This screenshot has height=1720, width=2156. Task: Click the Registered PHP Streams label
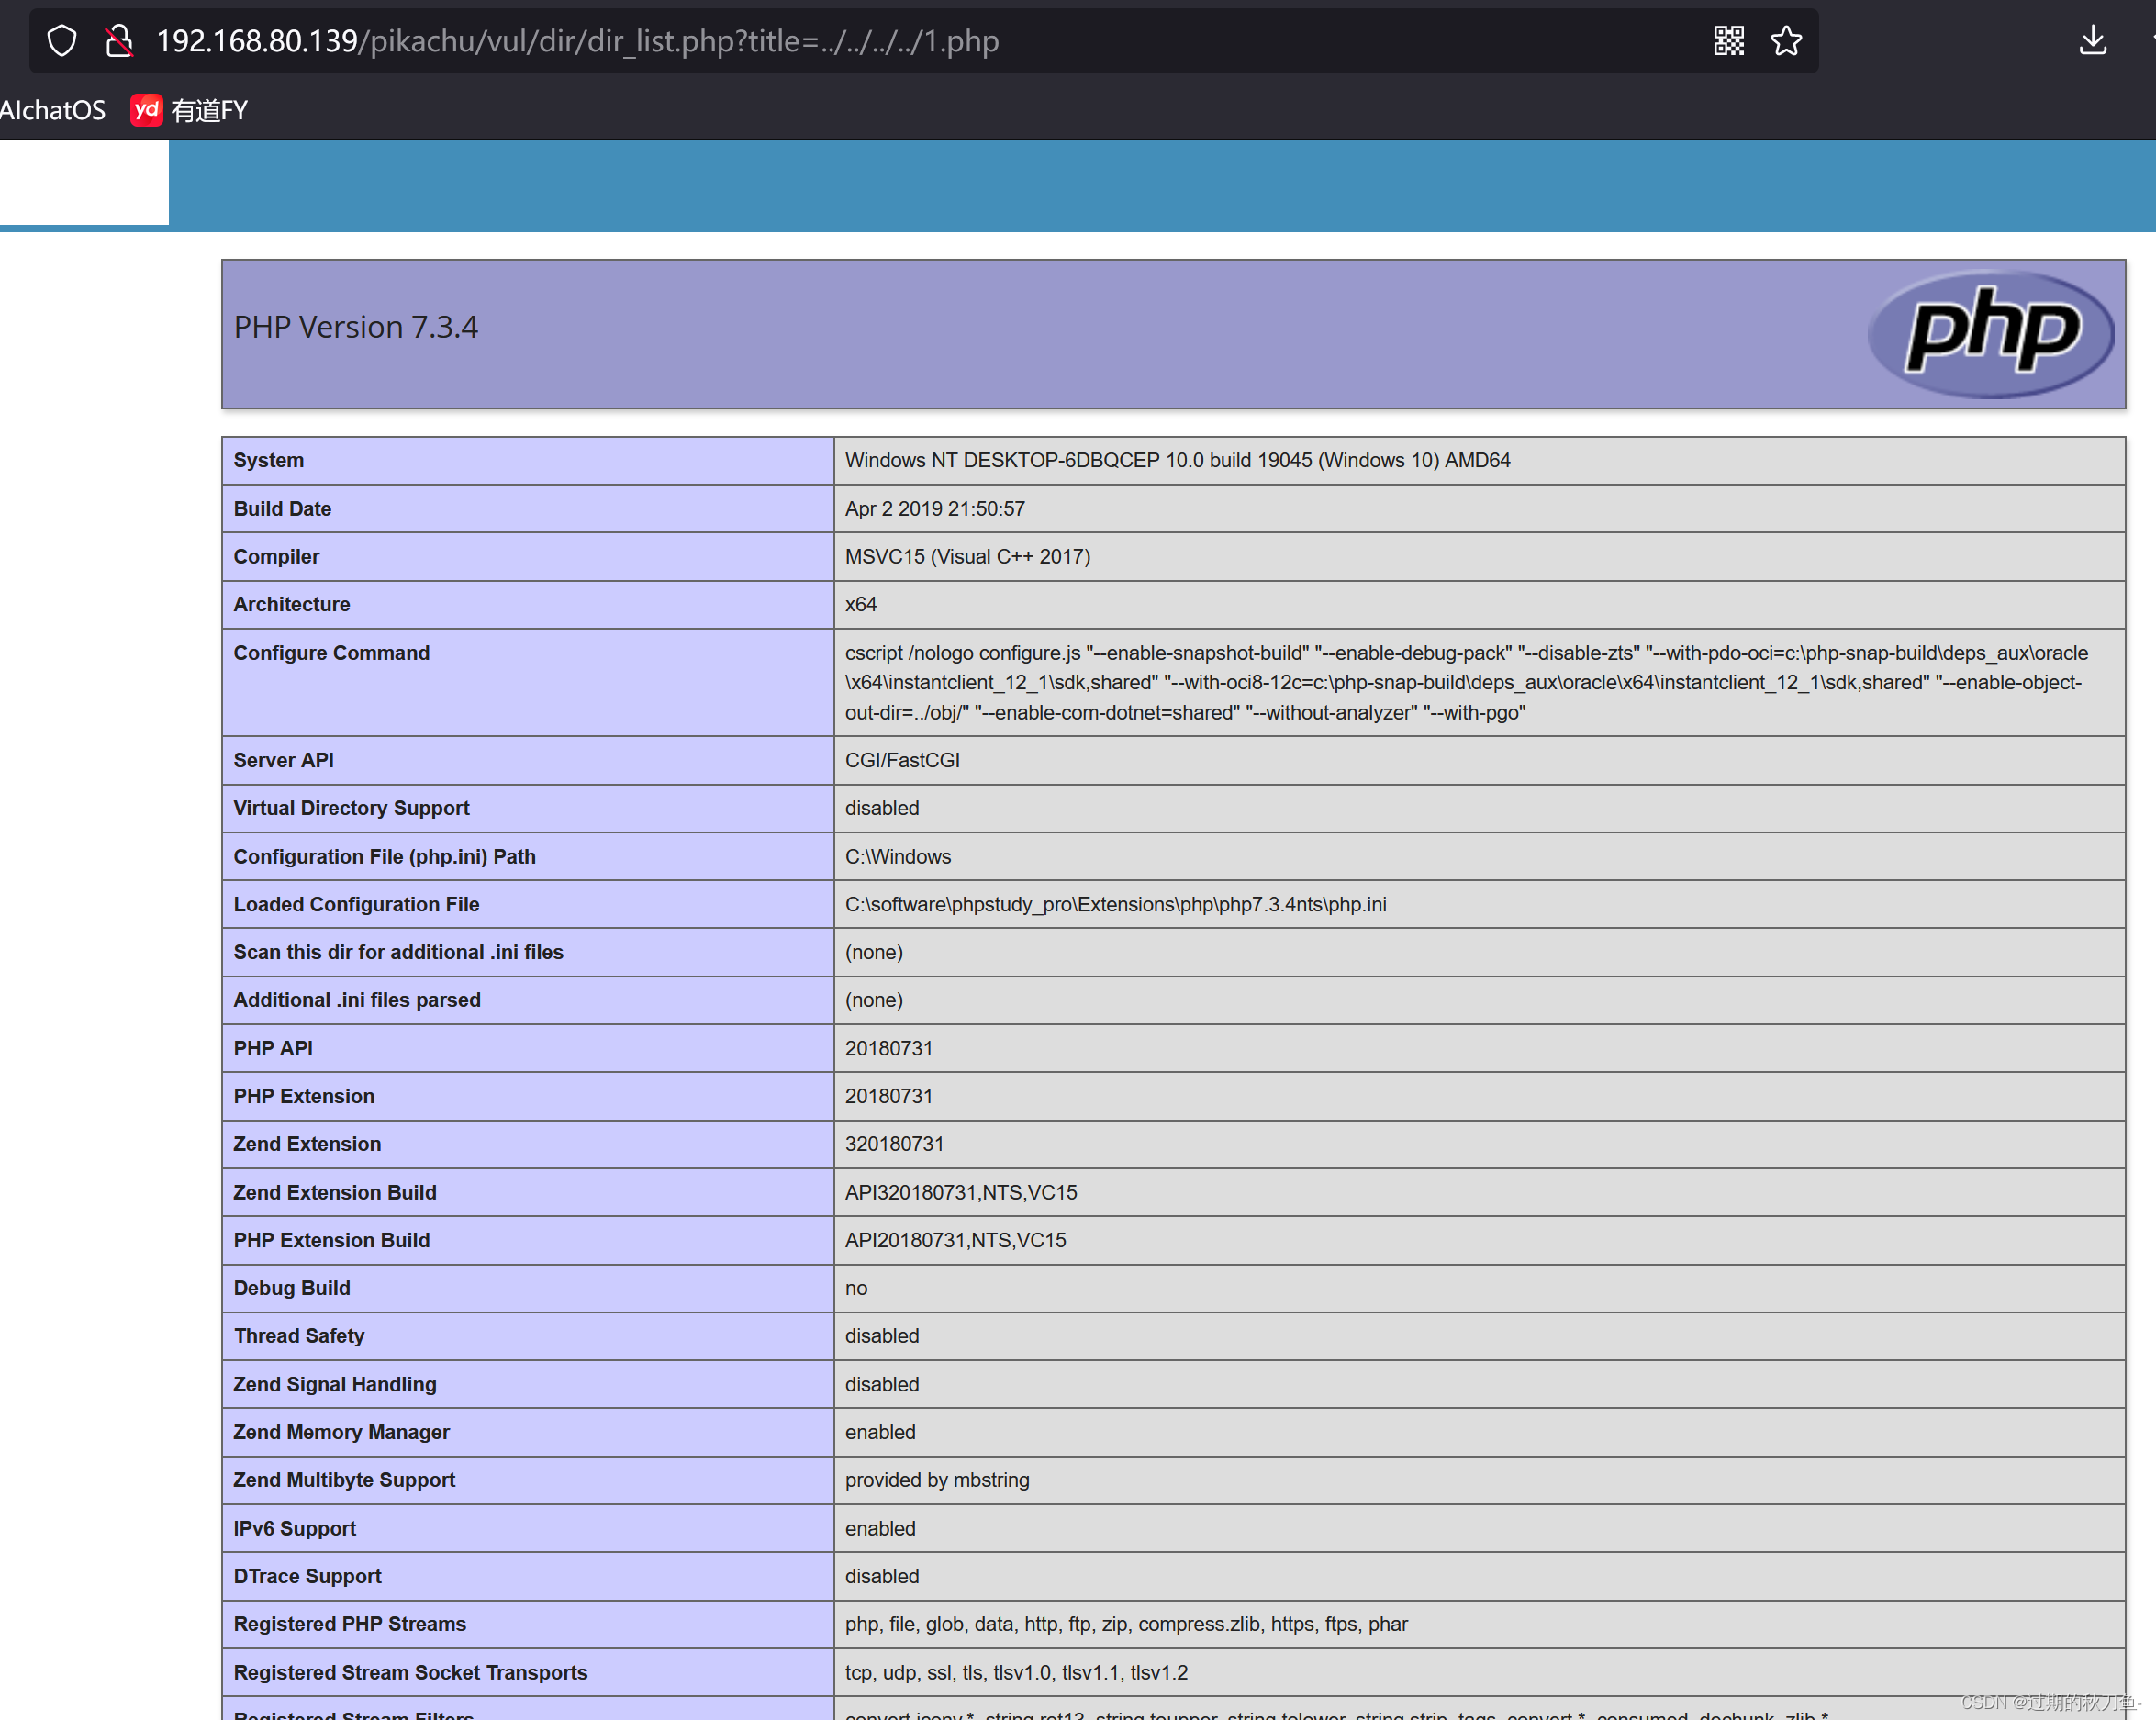[350, 1624]
